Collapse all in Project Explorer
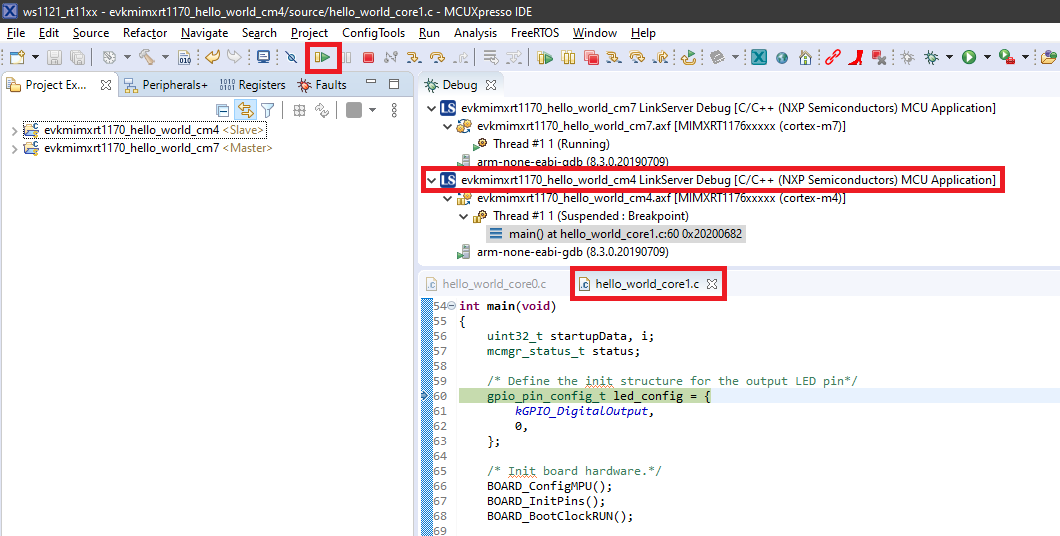This screenshot has width=1060, height=536. tap(223, 110)
